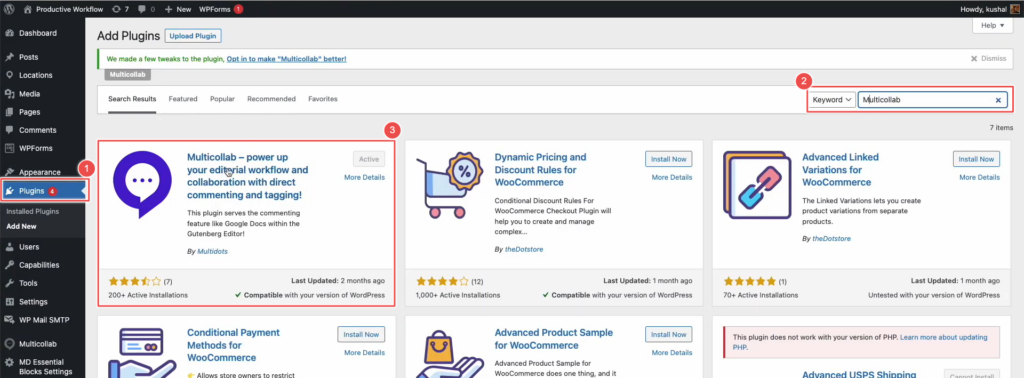Install Advanced Product Sample plugin

669,334
